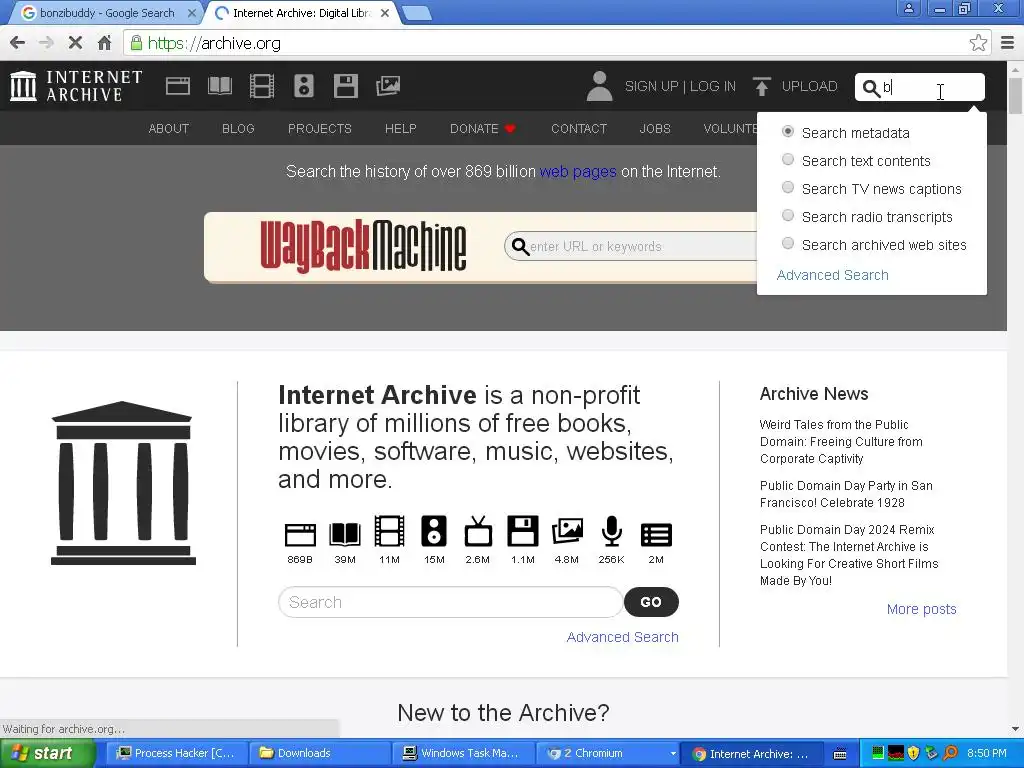Image resolution: width=1024 pixels, height=768 pixels.
Task: Click the collections list icon labeled 2M
Action: point(656,535)
